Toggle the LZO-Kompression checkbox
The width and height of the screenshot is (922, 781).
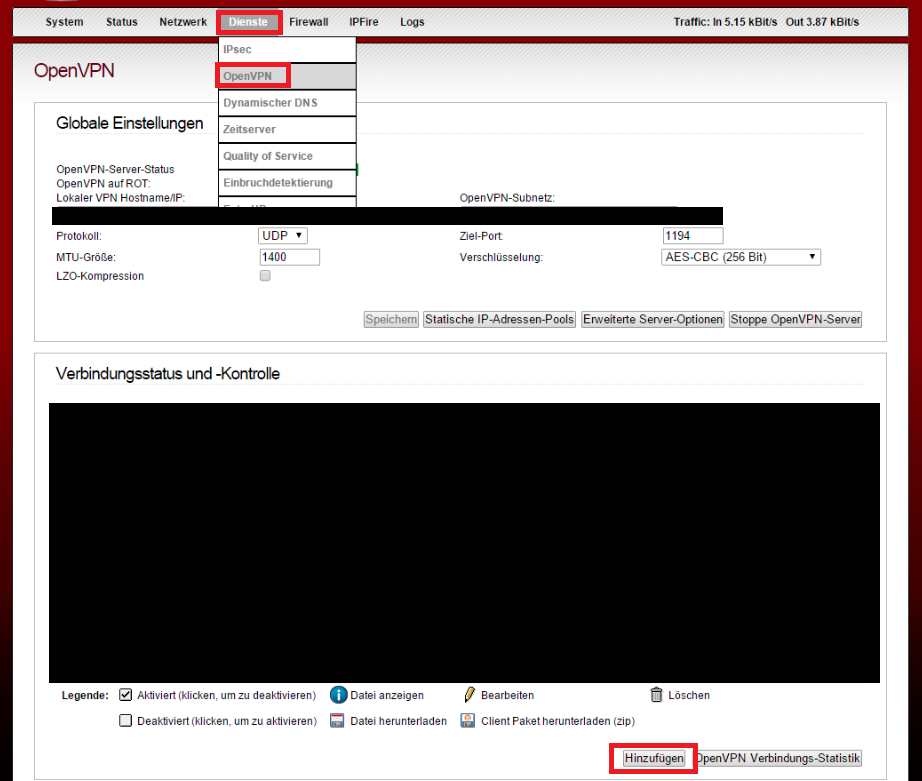tap(265, 276)
